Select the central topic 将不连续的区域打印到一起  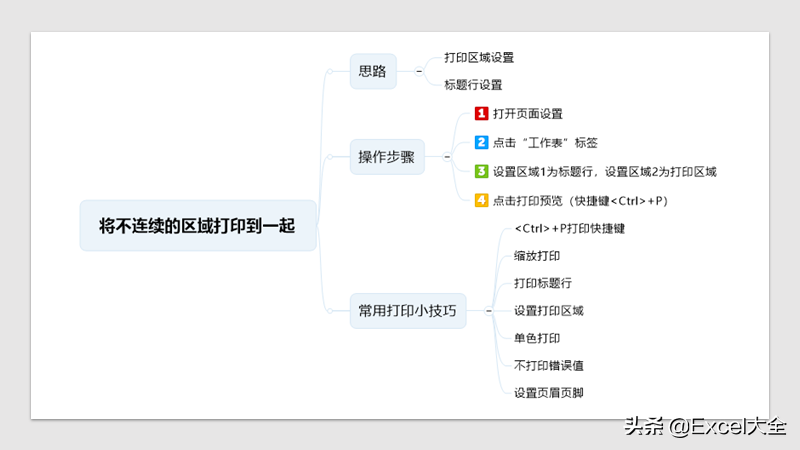198,226
